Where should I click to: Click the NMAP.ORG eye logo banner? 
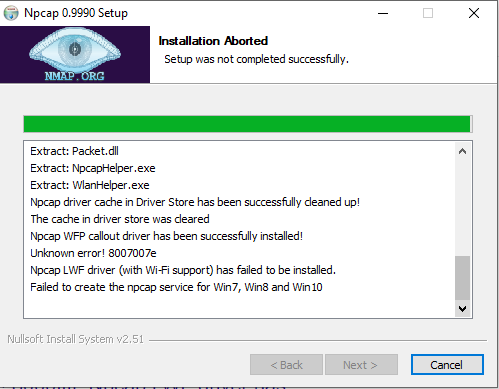pyautogui.click(x=75, y=55)
